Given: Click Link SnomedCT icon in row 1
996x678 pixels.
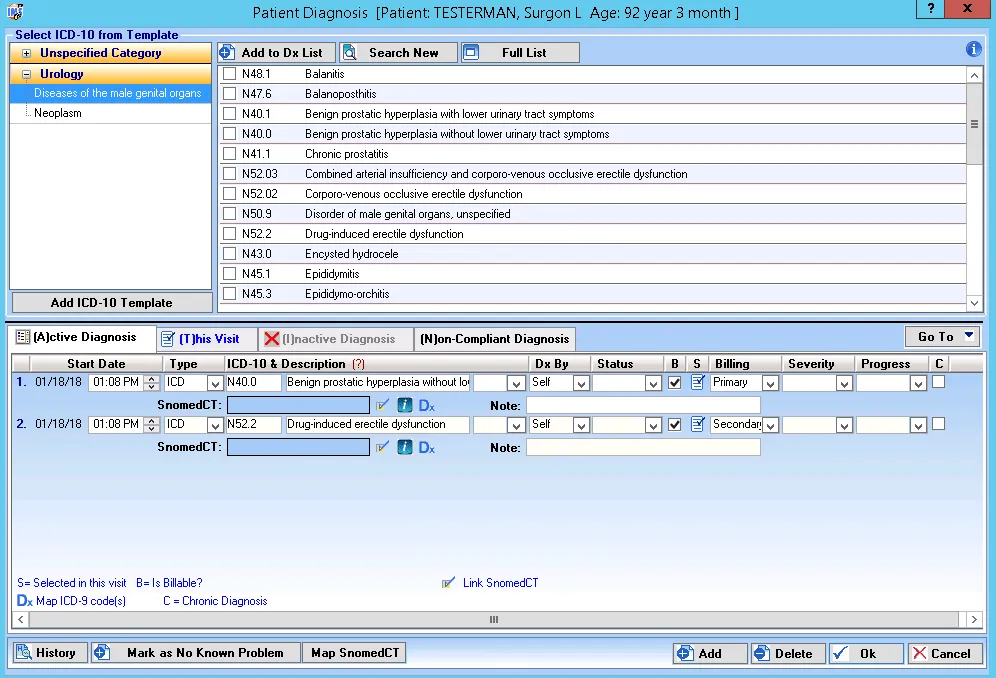Looking at the screenshot, I should (382, 405).
